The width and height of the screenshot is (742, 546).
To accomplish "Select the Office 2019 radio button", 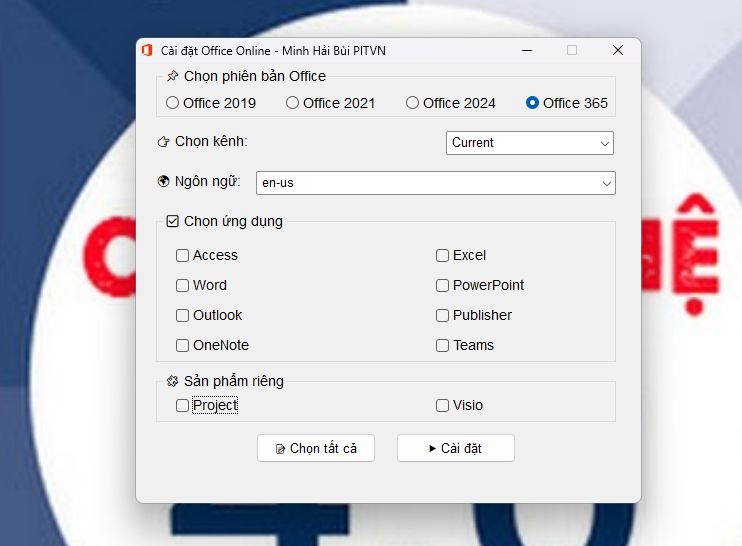I will point(173,103).
